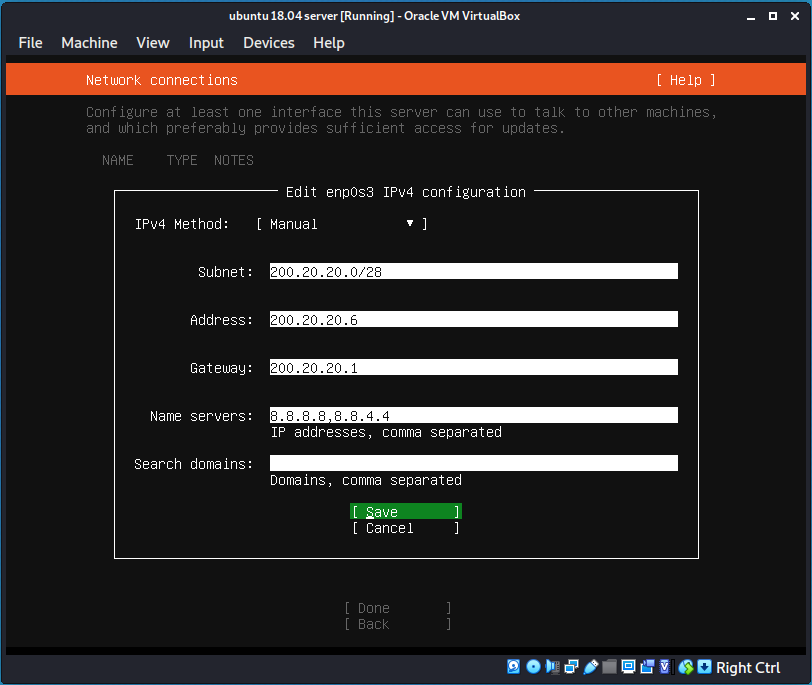The image size is (812, 685).
Task: Click the audio status icon in statusbar
Action: 552,666
